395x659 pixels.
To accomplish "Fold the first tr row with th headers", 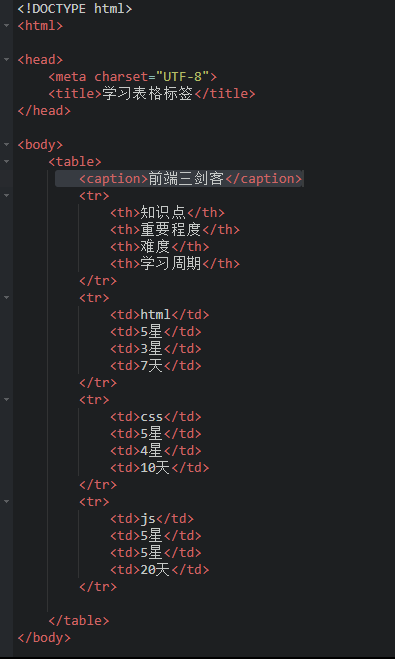I will pos(6,195).
